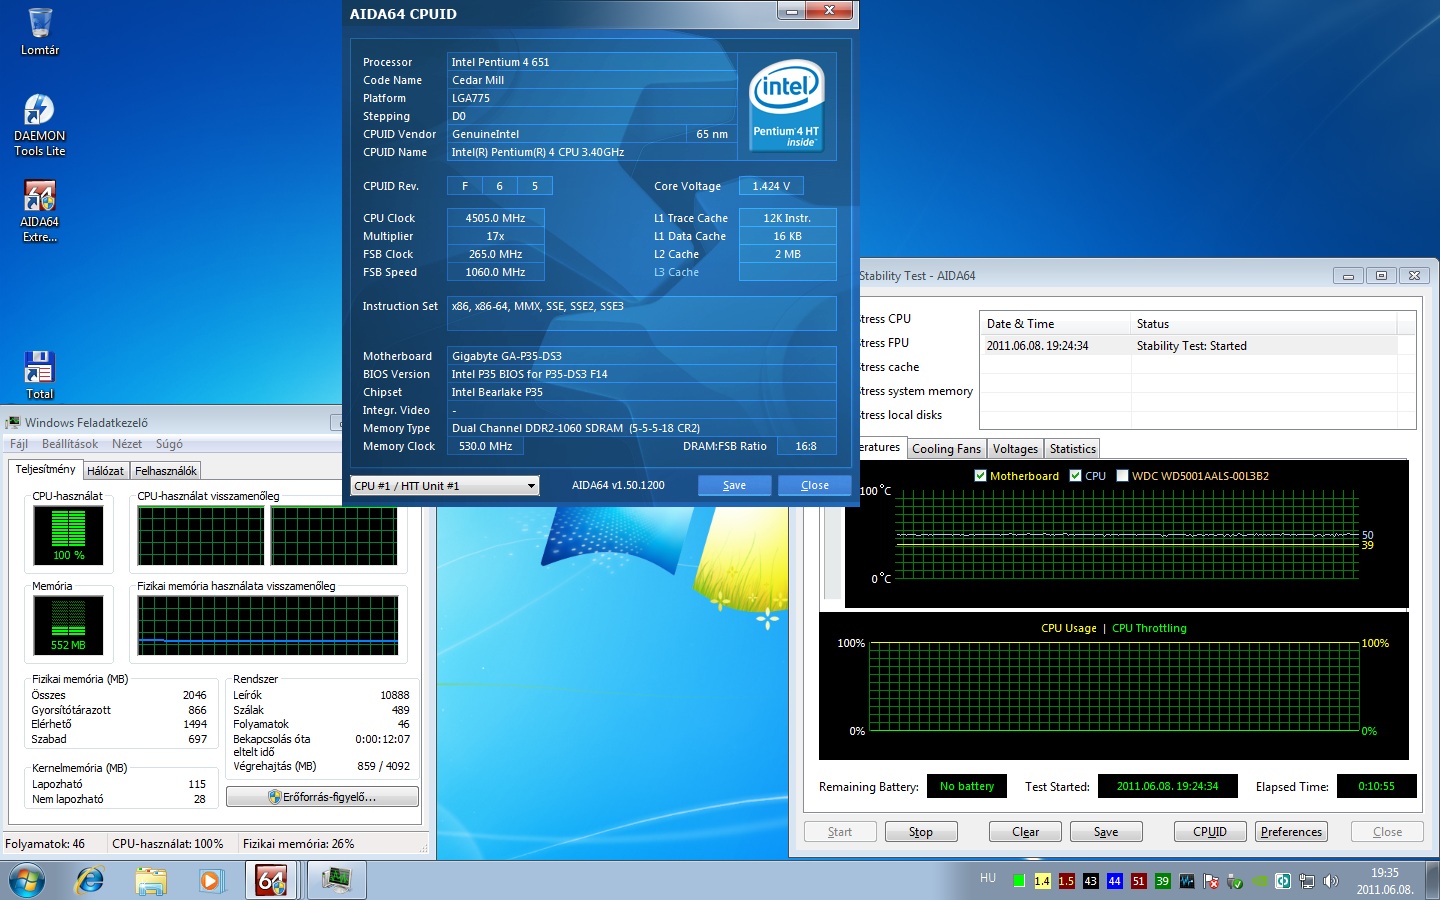Click the Clear button in Stability Test

tap(1025, 832)
